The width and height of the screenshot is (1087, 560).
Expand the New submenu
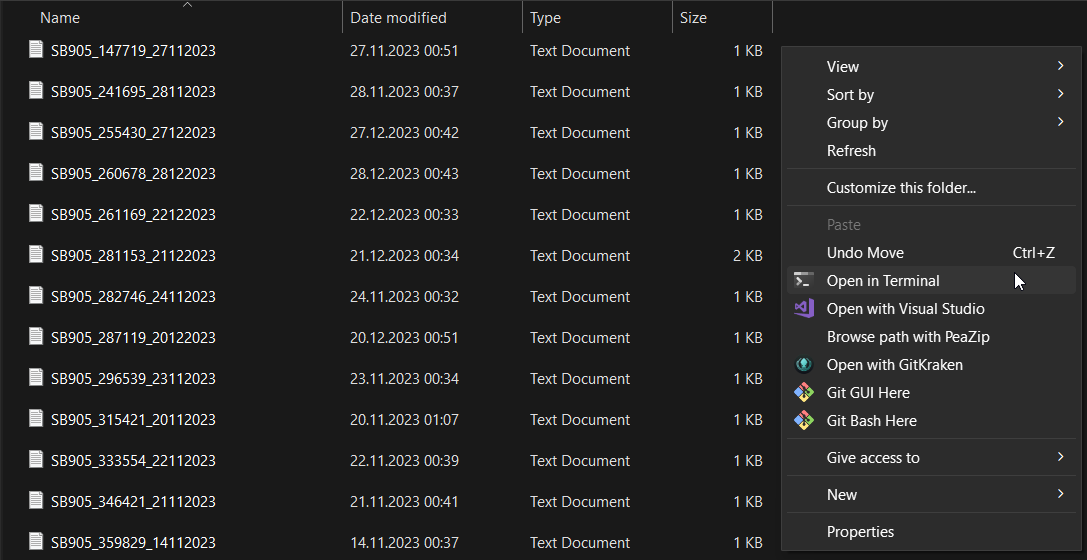(1060, 494)
